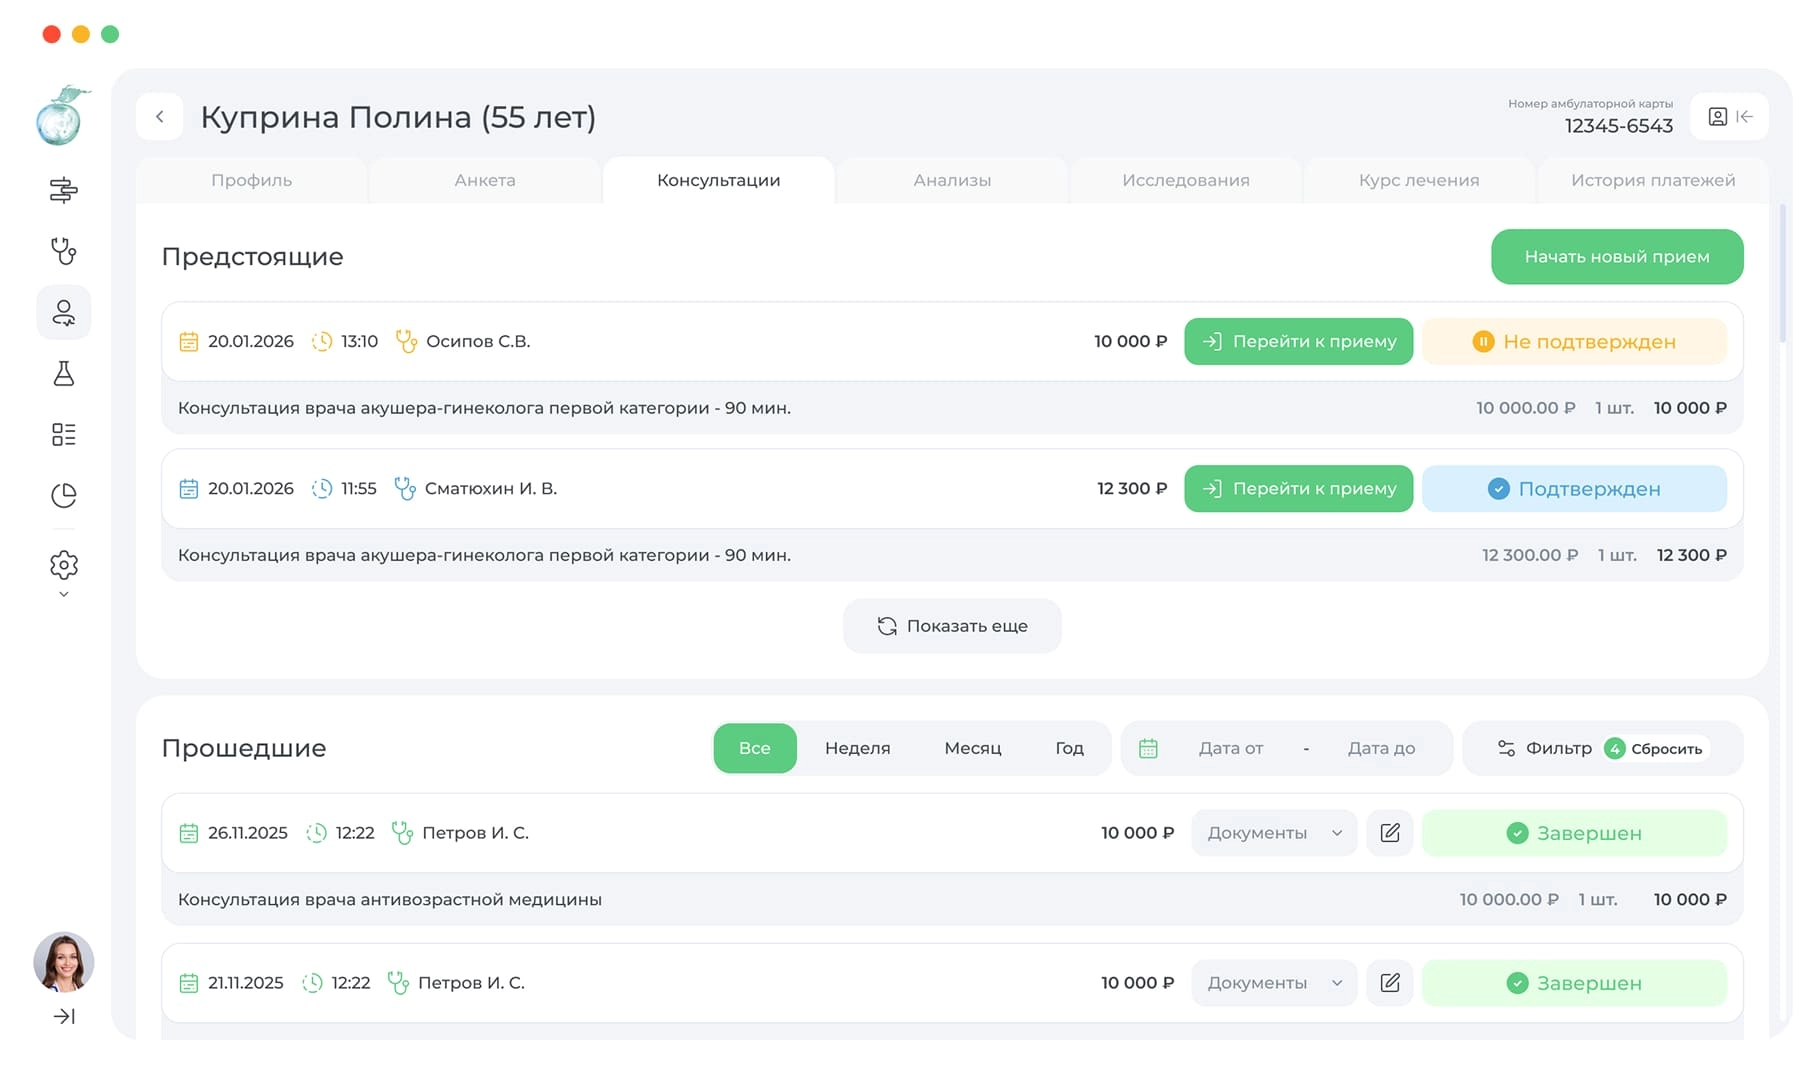Expand the chevron below settings gear
The width and height of the screenshot is (1800, 1066).
[63, 595]
